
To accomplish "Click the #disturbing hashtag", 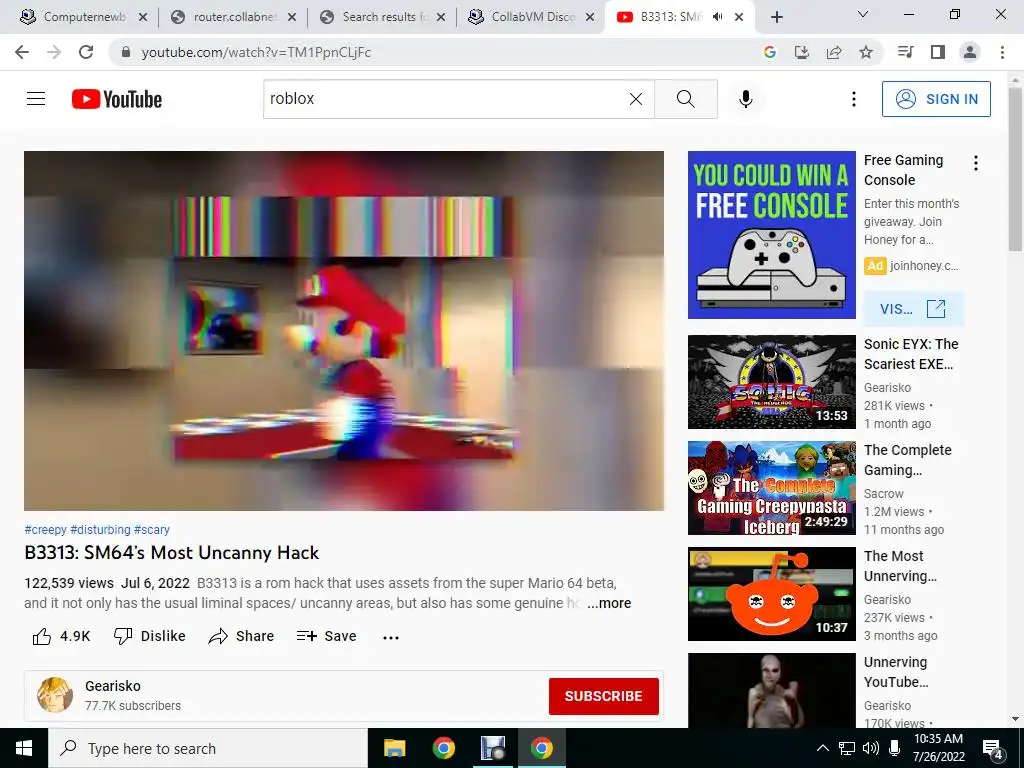I will [100, 530].
